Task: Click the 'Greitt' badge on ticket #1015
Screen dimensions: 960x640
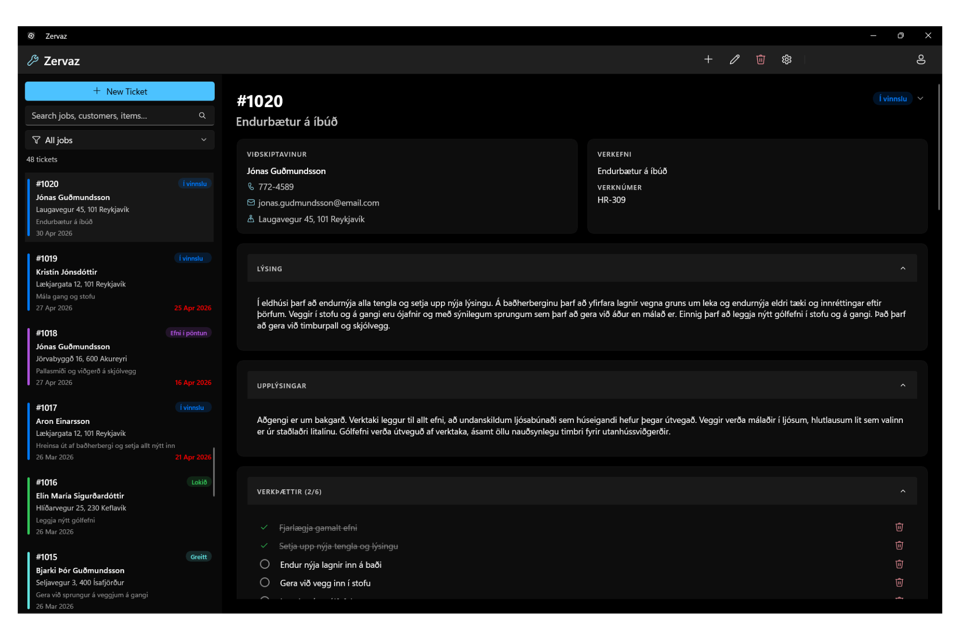Action: pos(198,557)
